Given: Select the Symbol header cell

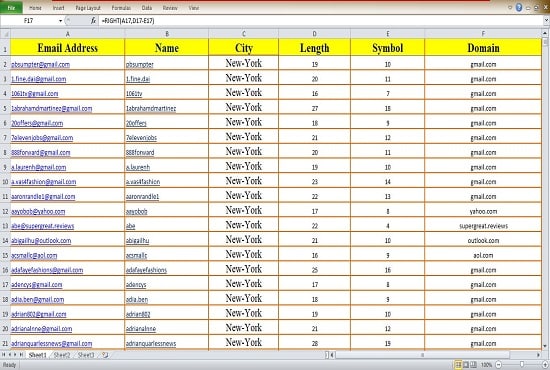Looking at the screenshot, I should click(x=388, y=48).
